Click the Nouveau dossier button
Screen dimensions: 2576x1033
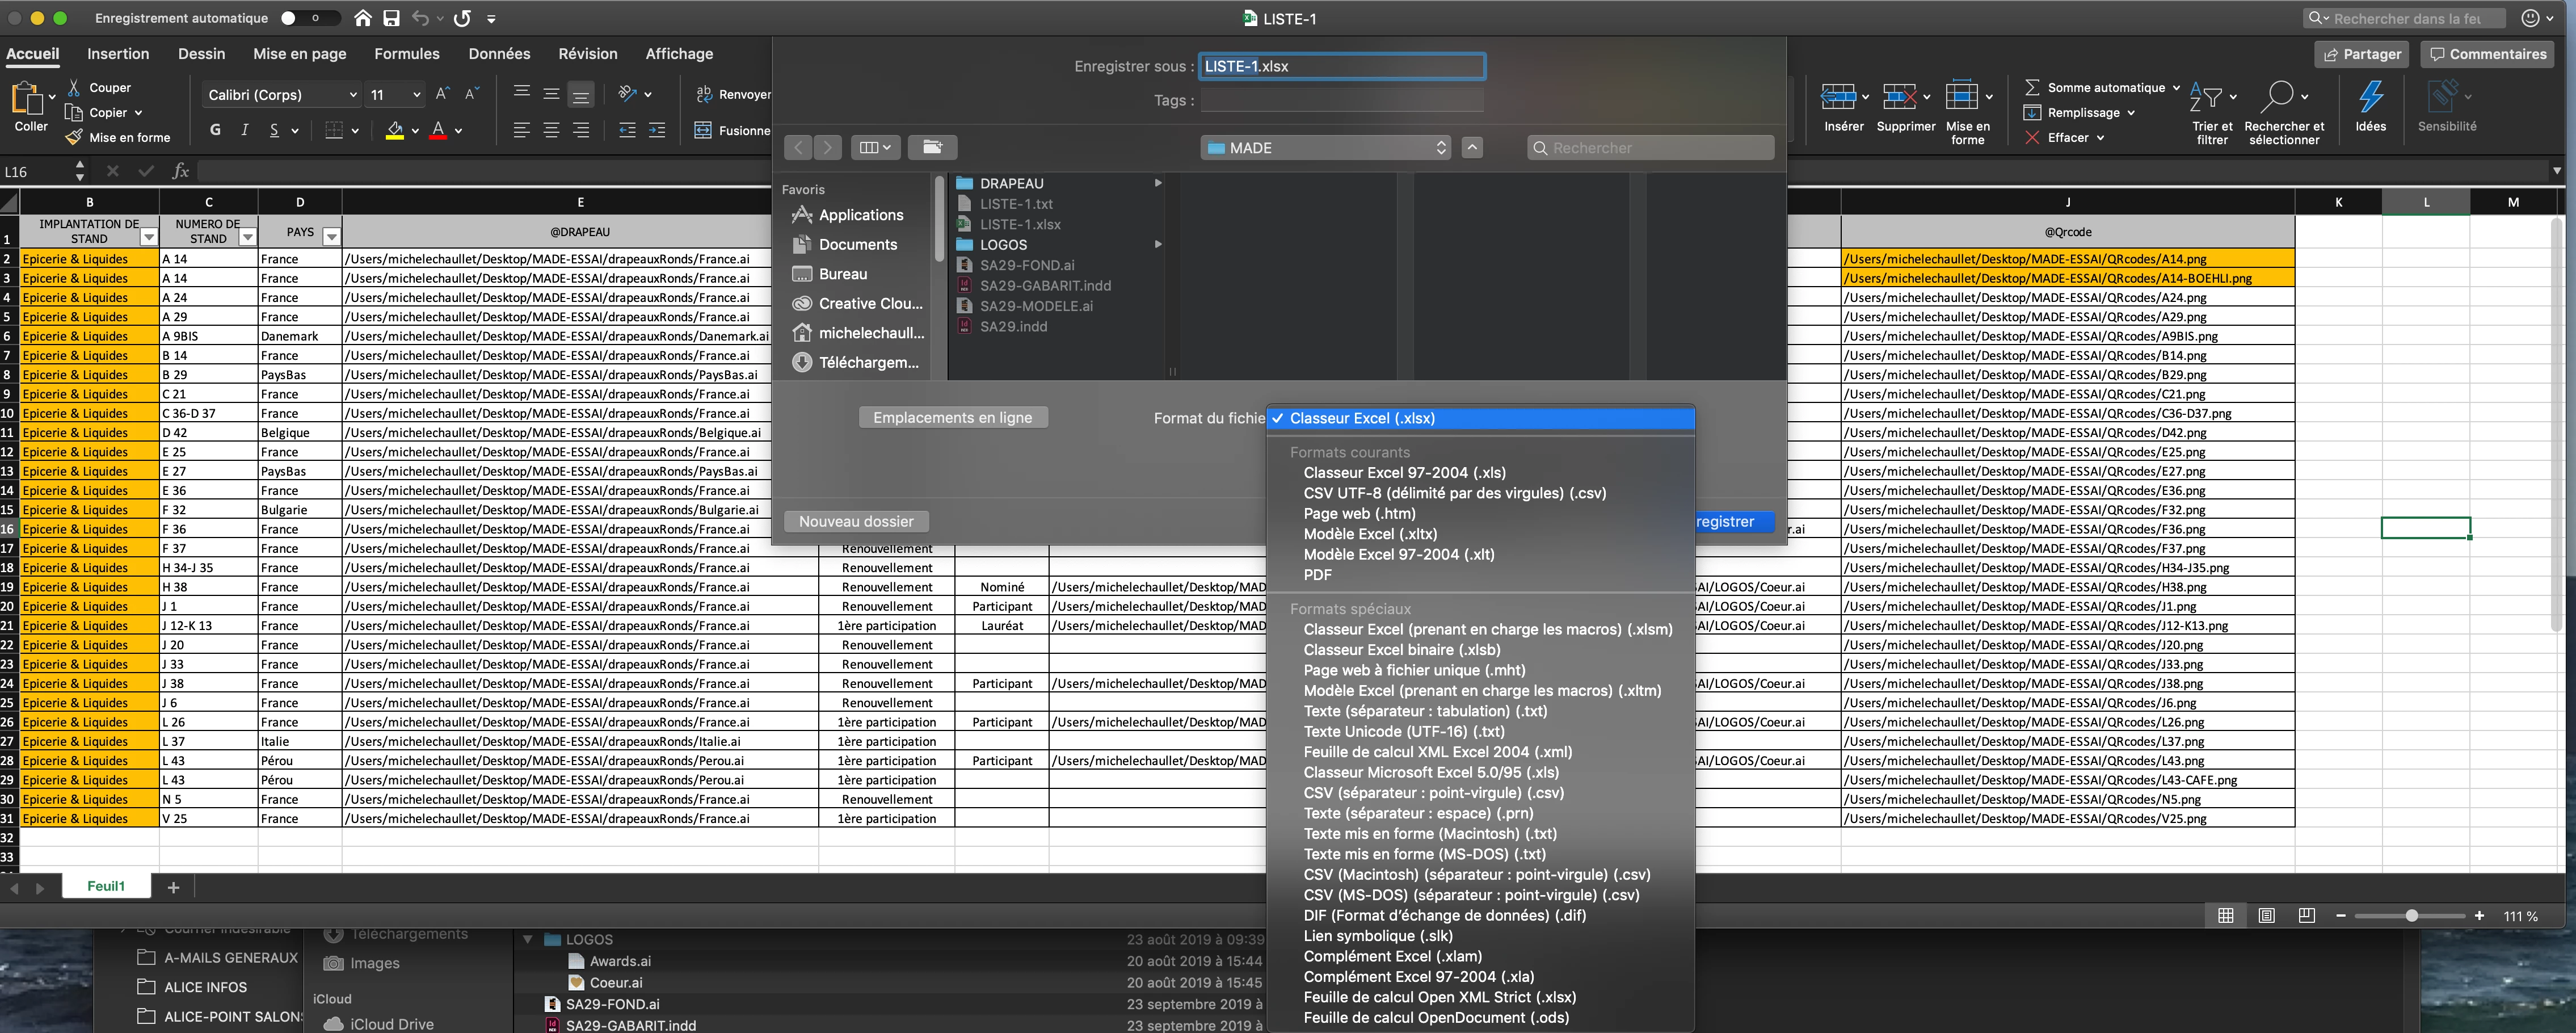(x=856, y=521)
